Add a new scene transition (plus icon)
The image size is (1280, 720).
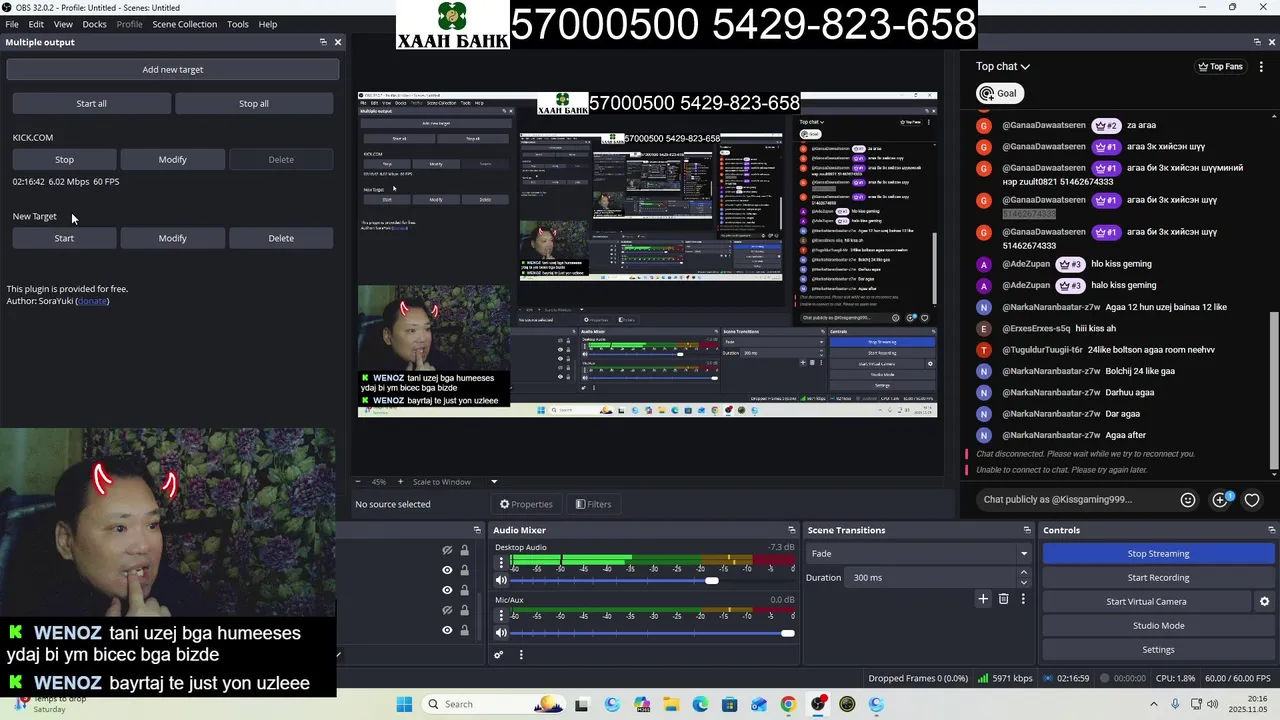pyautogui.click(x=983, y=599)
